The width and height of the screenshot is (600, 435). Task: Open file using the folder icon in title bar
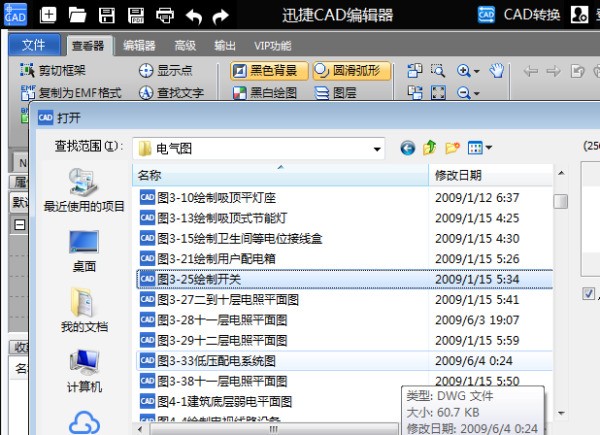77,15
